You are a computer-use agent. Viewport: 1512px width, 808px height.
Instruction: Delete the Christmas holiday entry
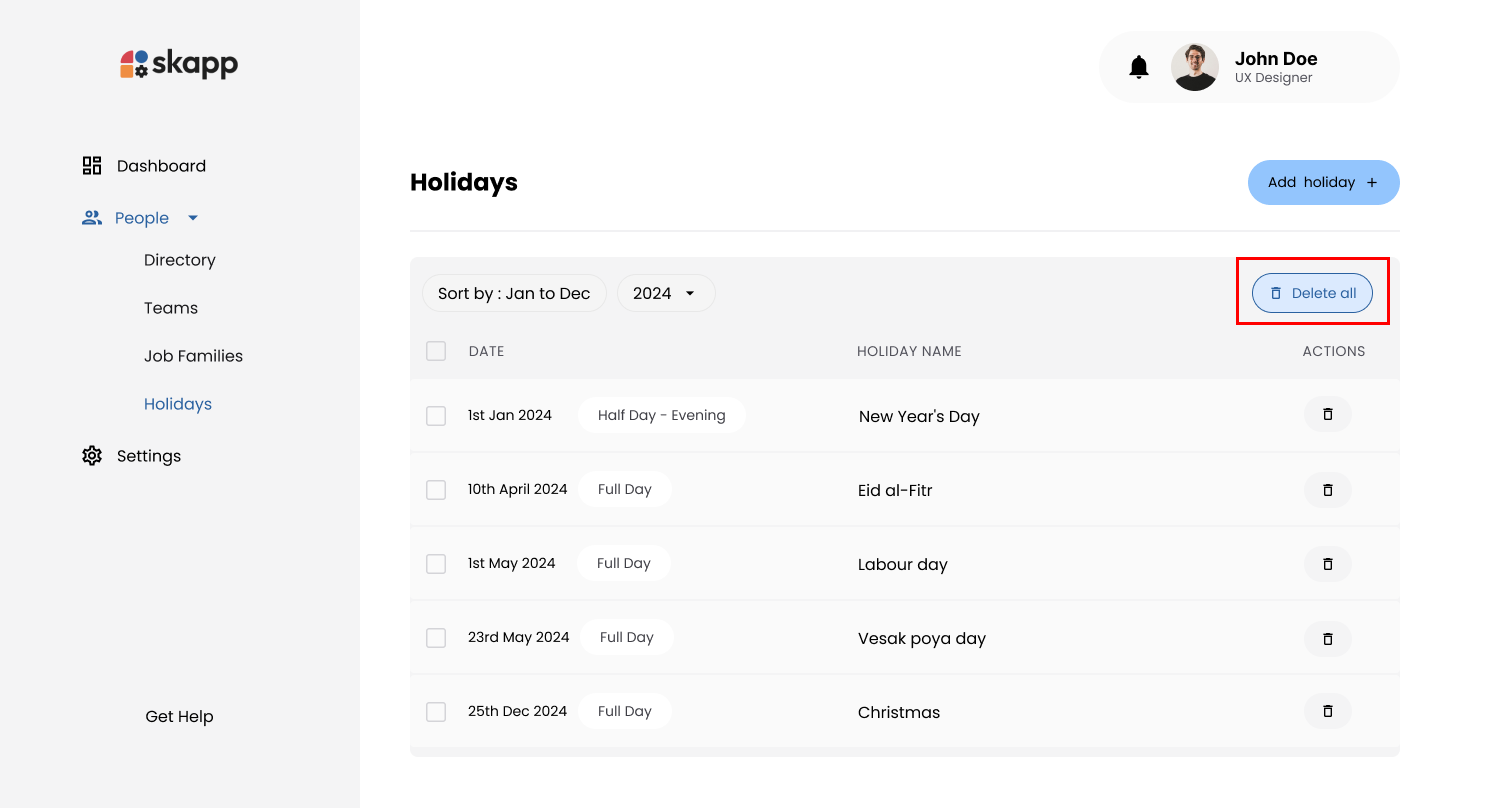(1327, 711)
